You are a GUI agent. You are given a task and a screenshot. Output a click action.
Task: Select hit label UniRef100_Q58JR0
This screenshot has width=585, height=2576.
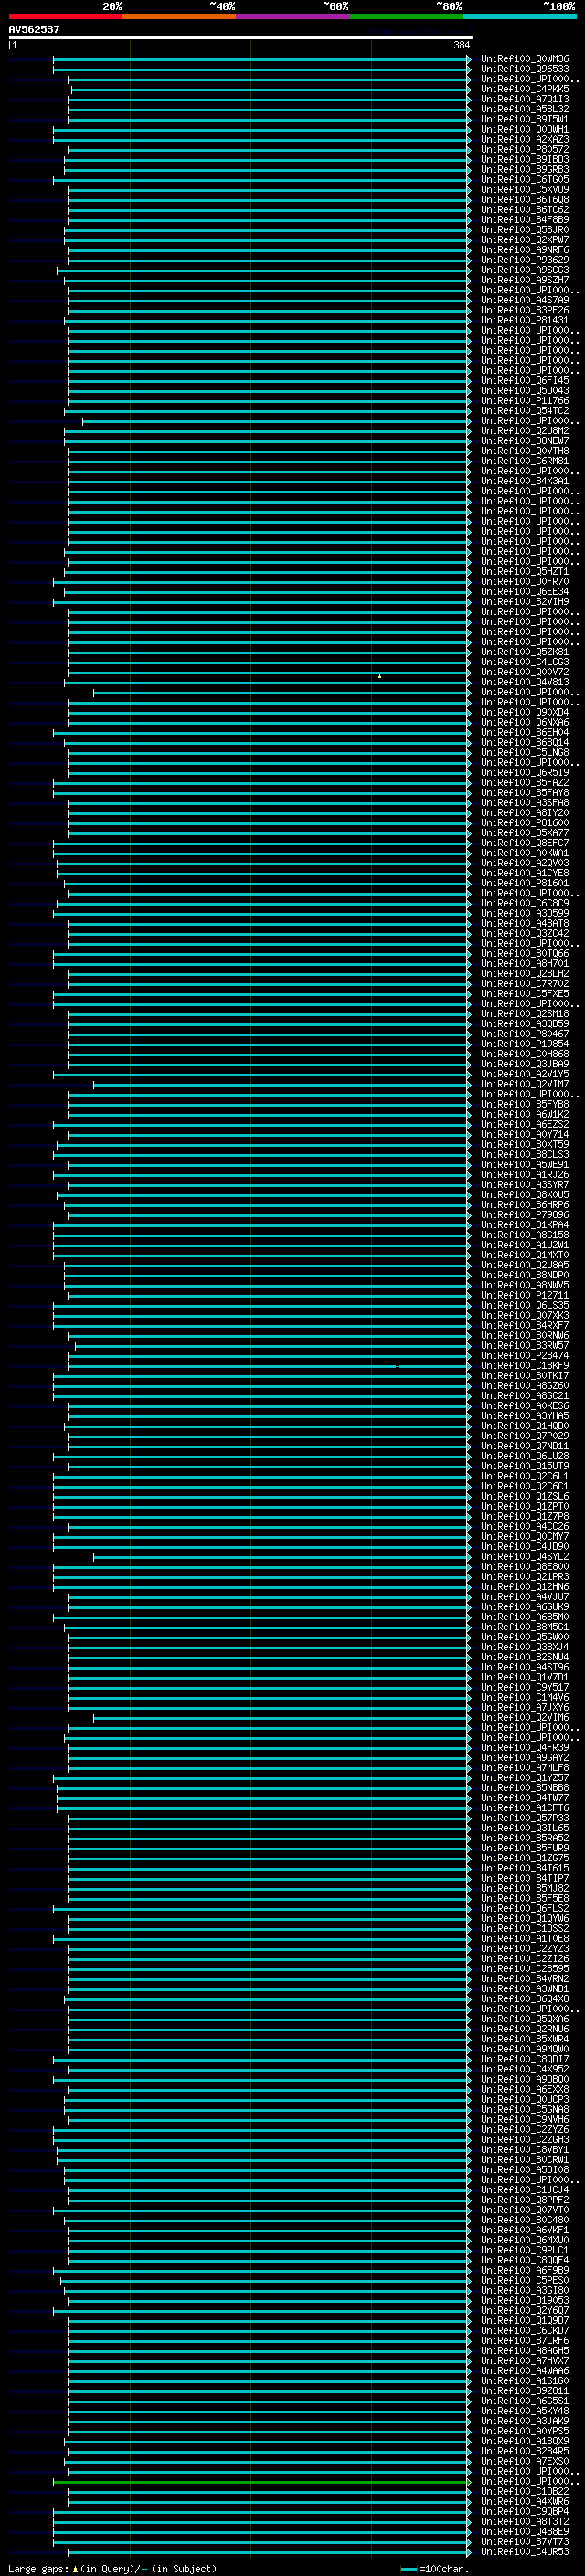(x=525, y=229)
